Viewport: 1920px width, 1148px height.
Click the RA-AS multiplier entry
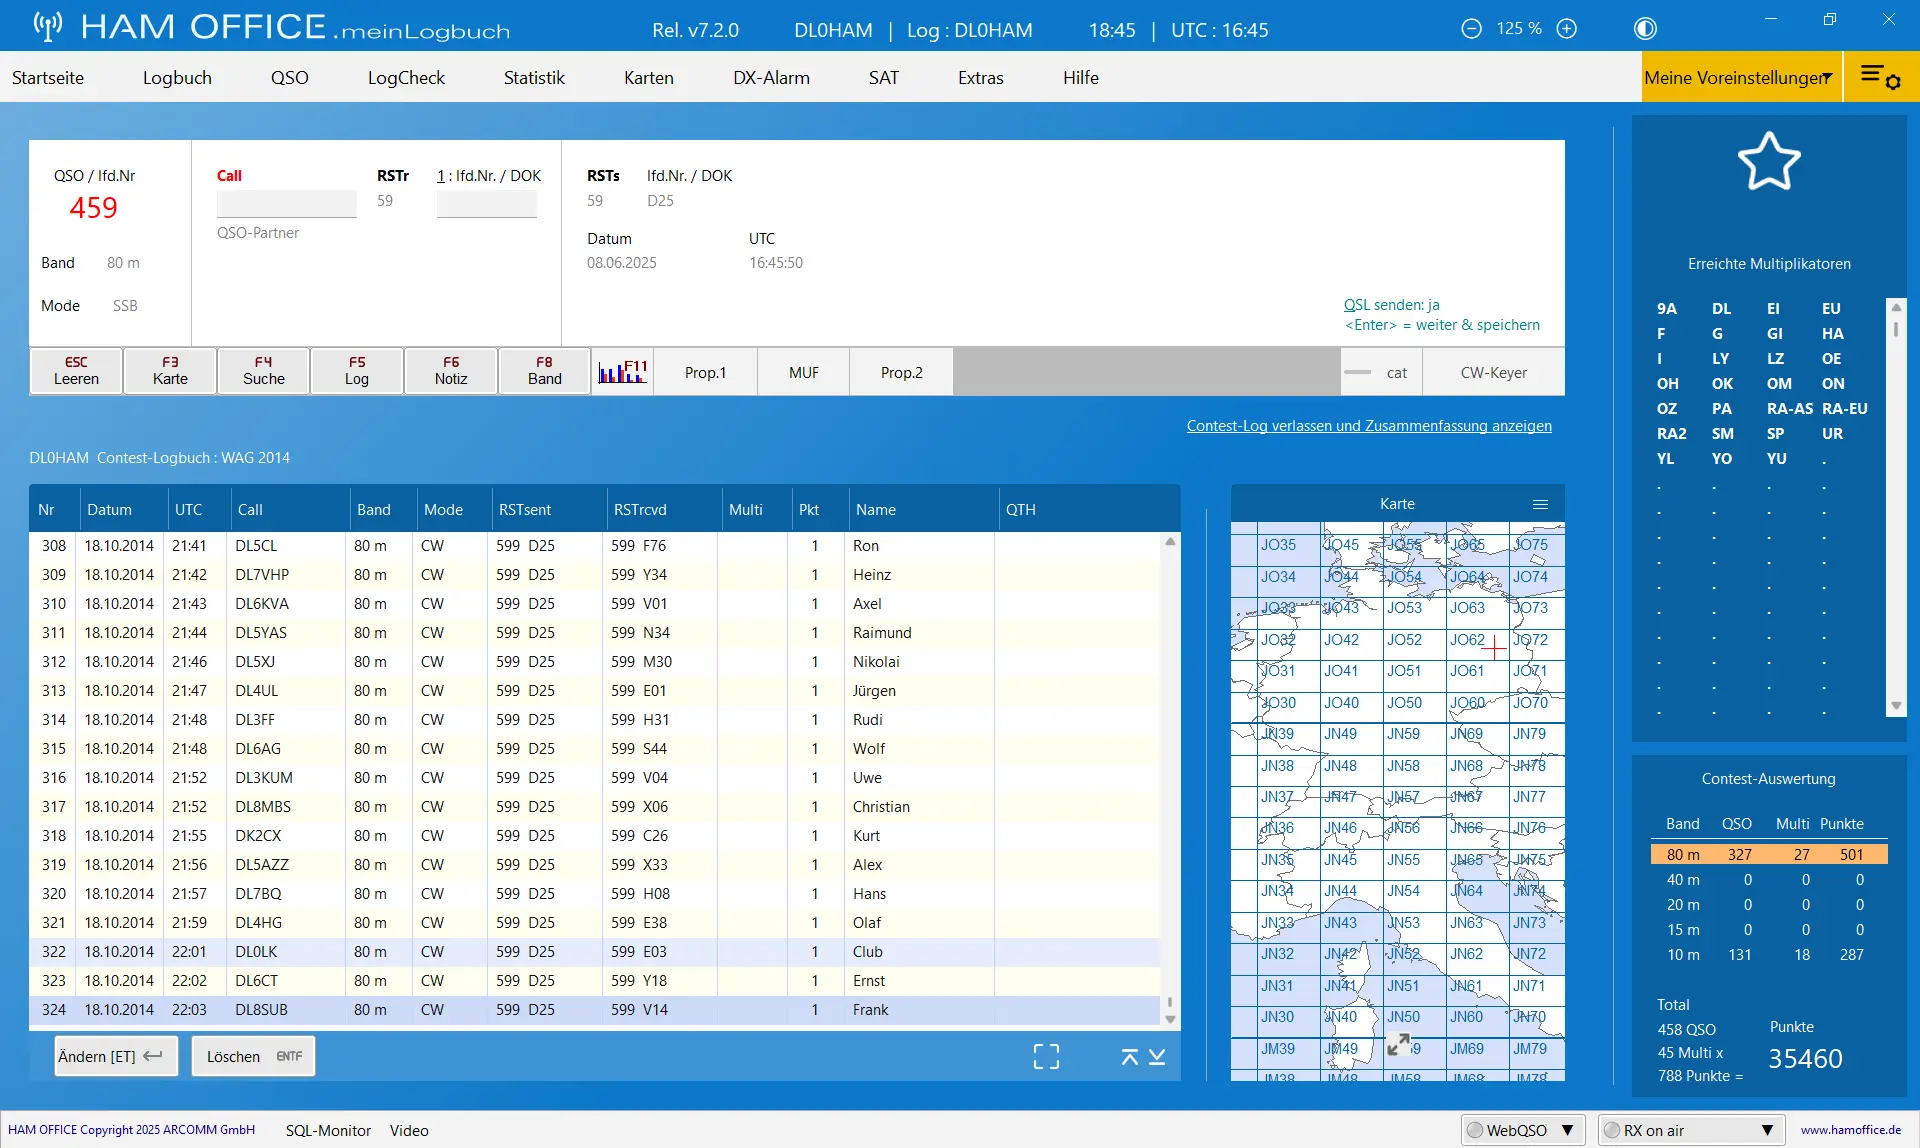[1789, 408]
